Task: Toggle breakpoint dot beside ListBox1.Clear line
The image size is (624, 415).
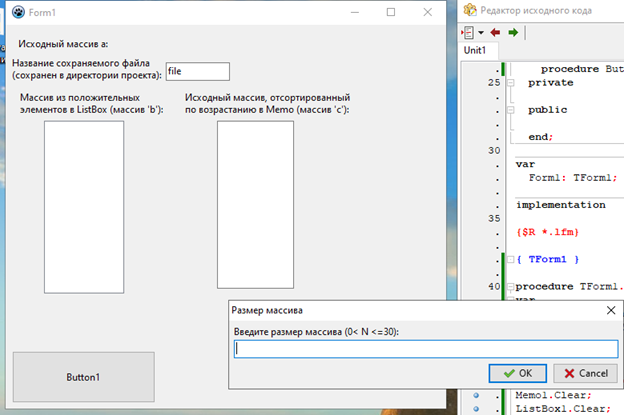Action: (x=476, y=409)
